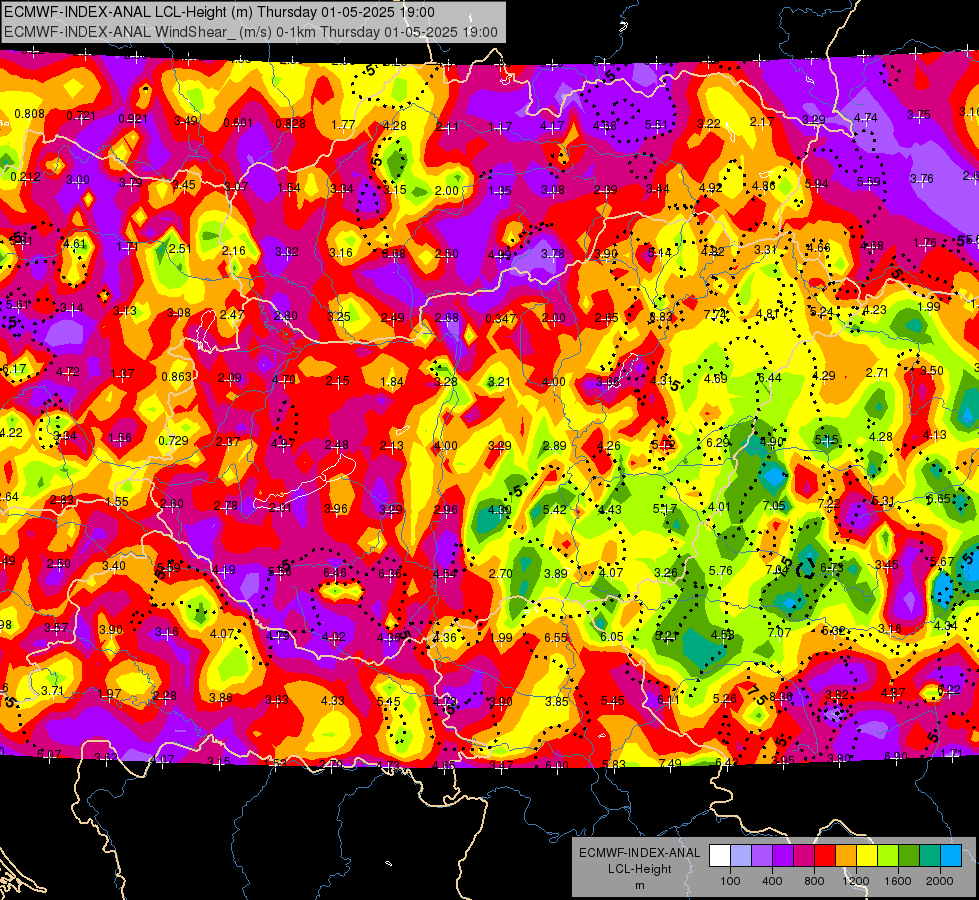The height and width of the screenshot is (900, 979).
Task: Click the LCL-Height label inside the legend box
Action: click(x=639, y=869)
